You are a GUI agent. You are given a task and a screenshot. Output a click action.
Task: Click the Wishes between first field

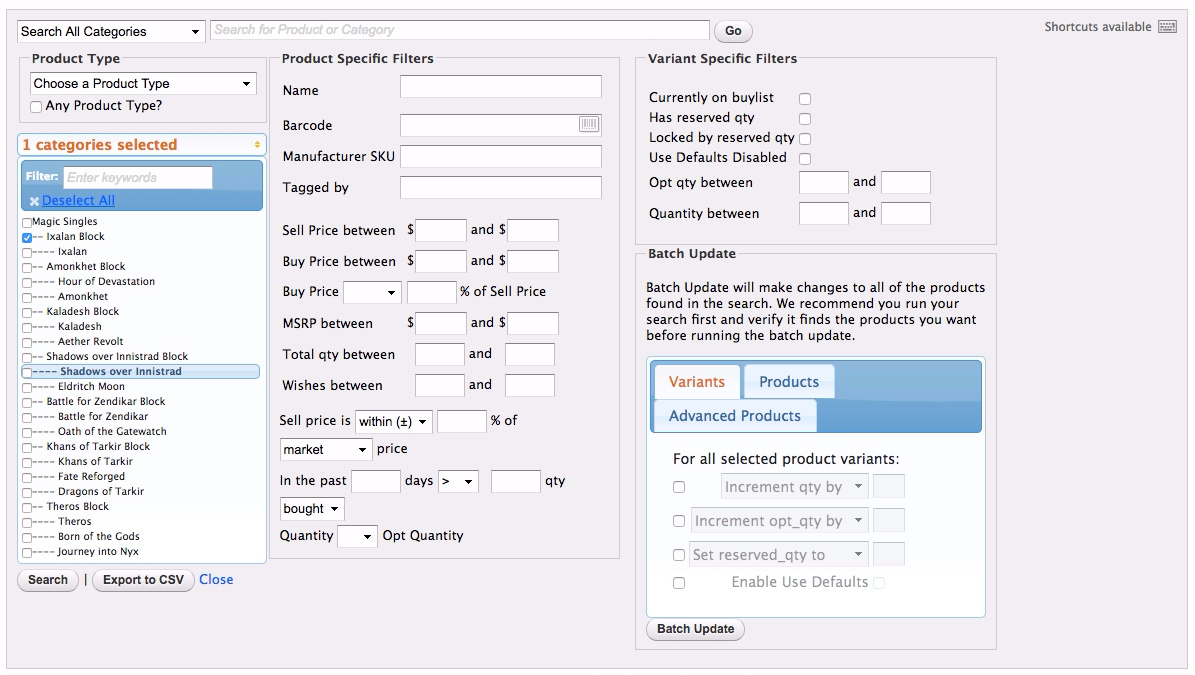pyautogui.click(x=440, y=385)
